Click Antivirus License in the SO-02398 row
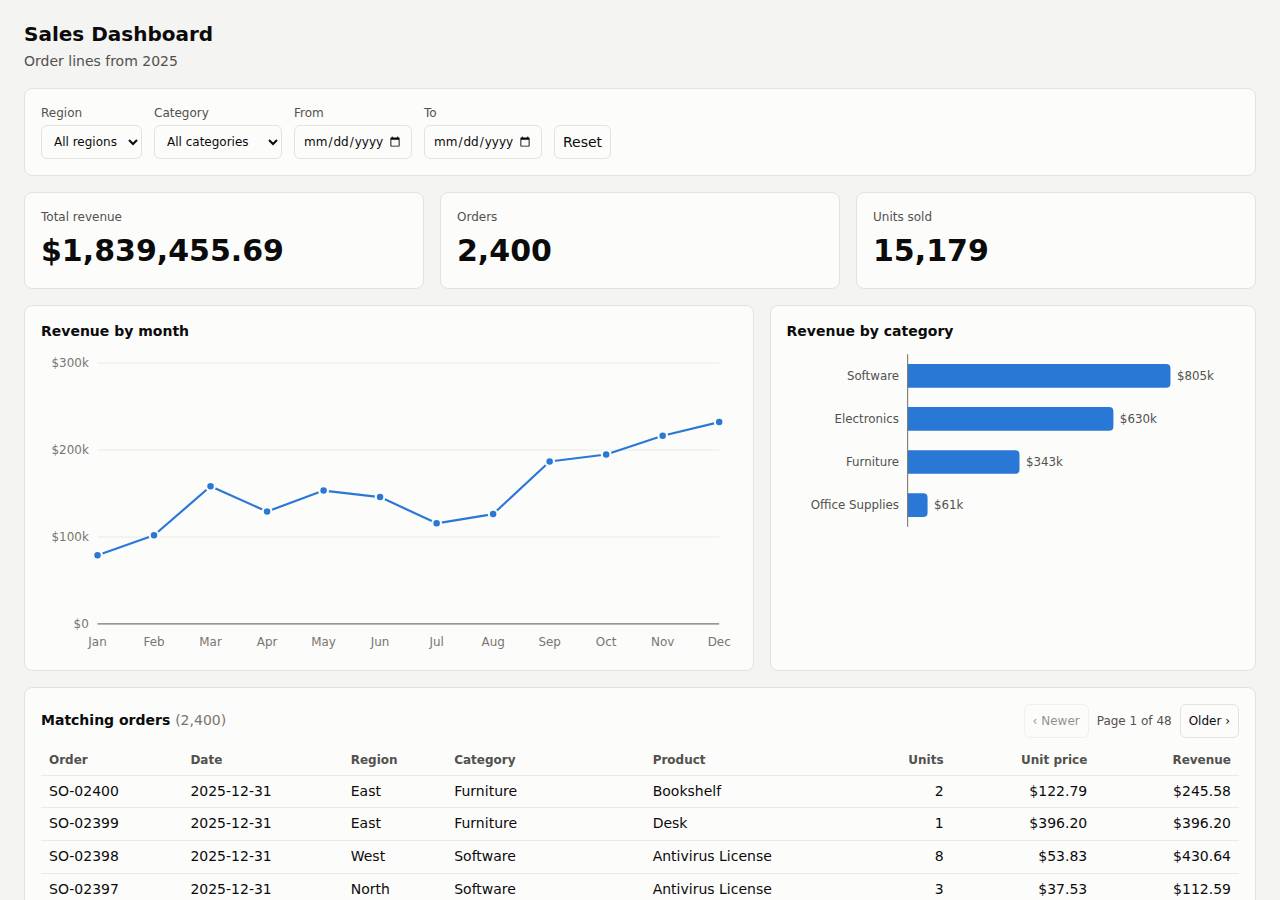 712,856
